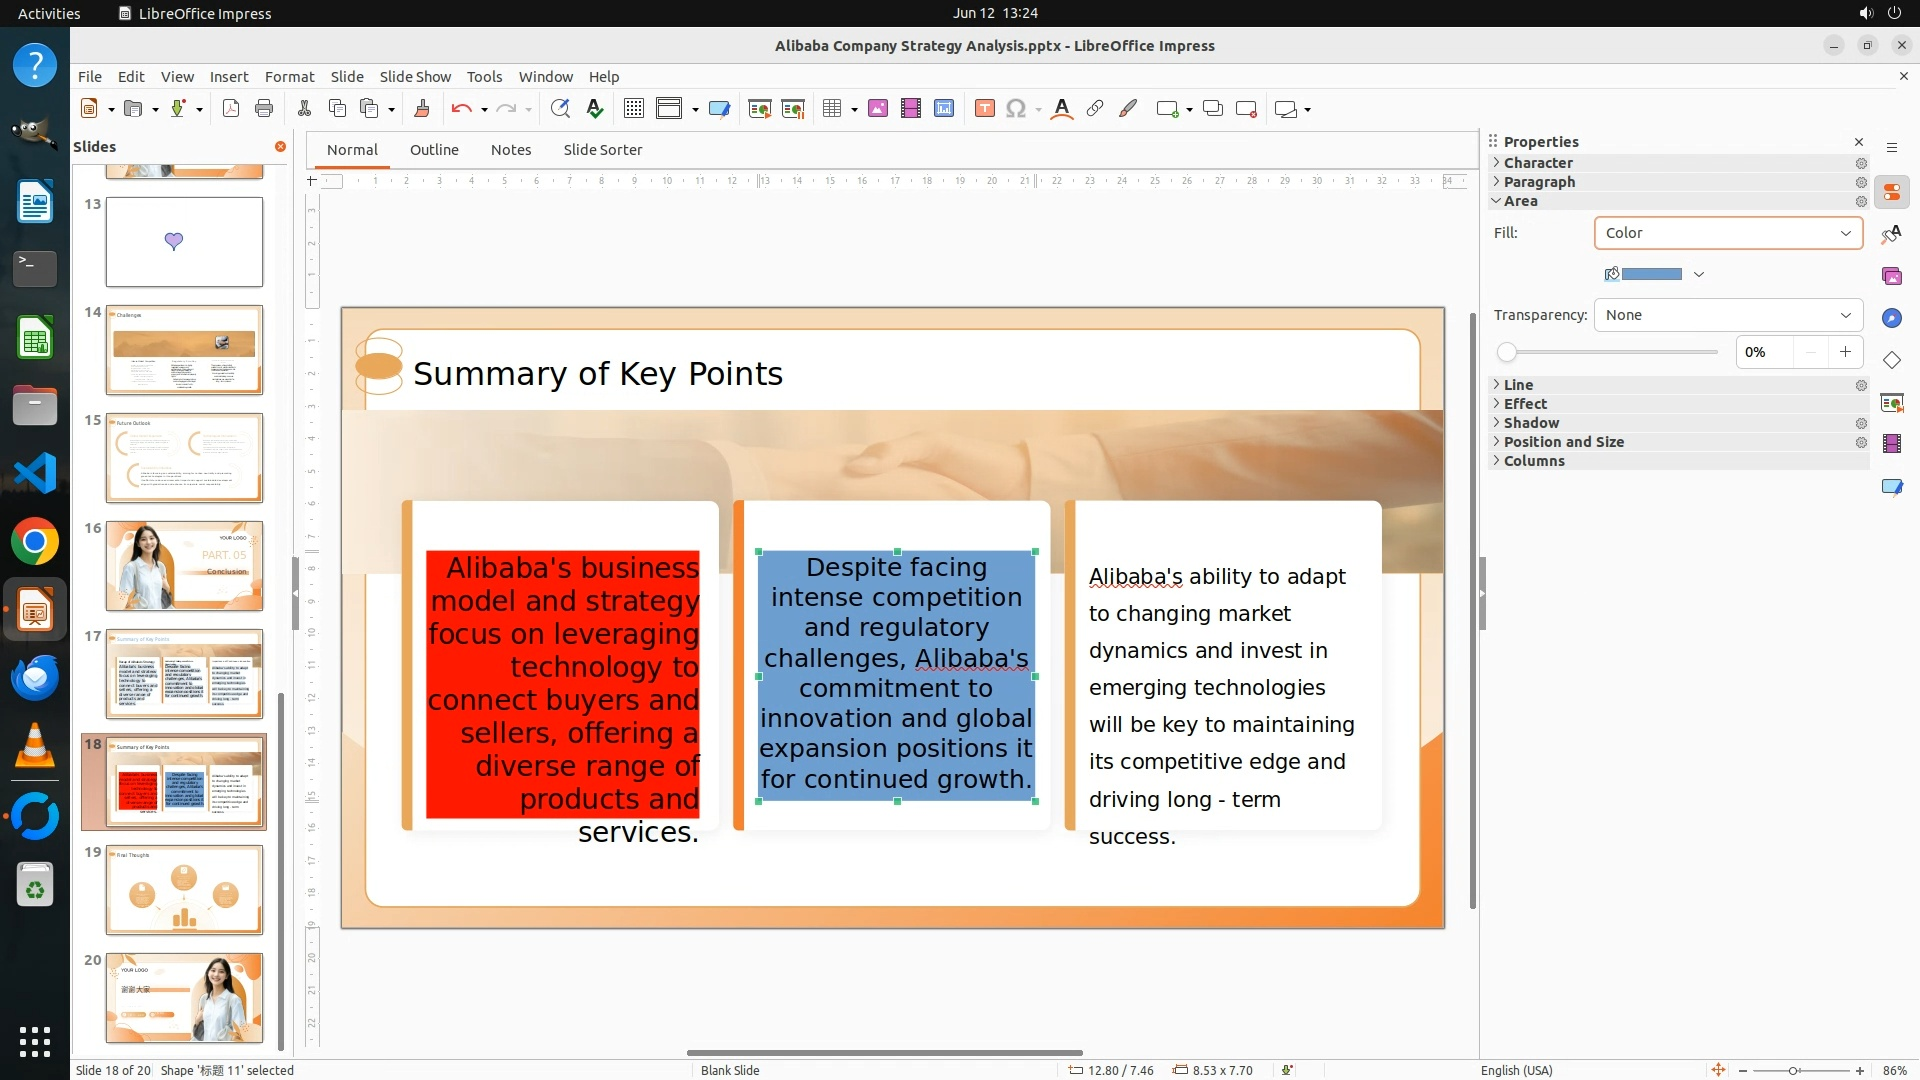
Task: Switch to the Outline view tab
Action: [434, 150]
